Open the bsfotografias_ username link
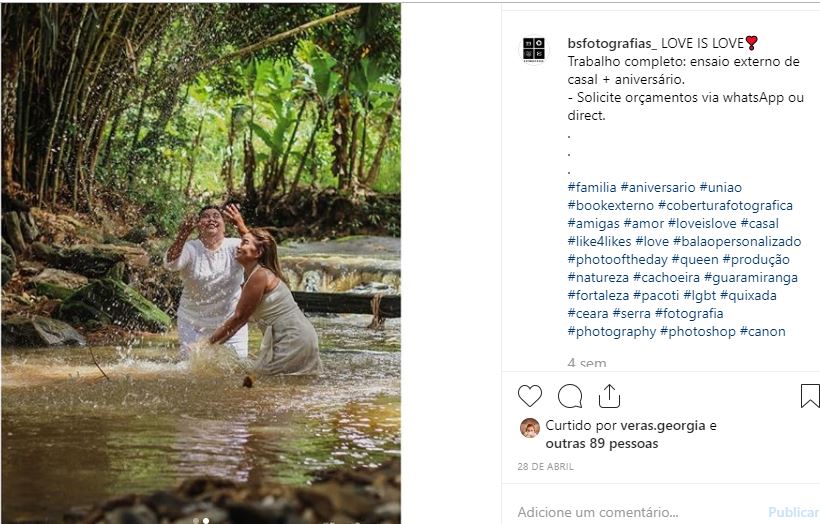The width and height of the screenshot is (820, 524). [611, 43]
